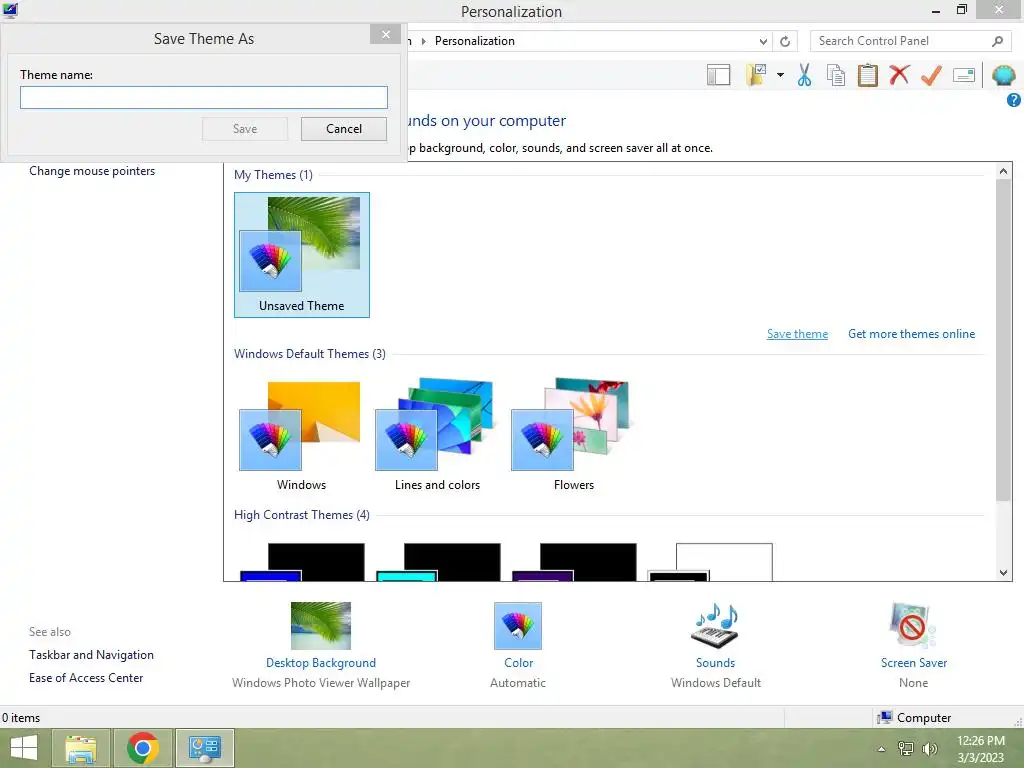This screenshot has height=768, width=1024.
Task: Click the Desktop Background link text
Action: click(321, 663)
